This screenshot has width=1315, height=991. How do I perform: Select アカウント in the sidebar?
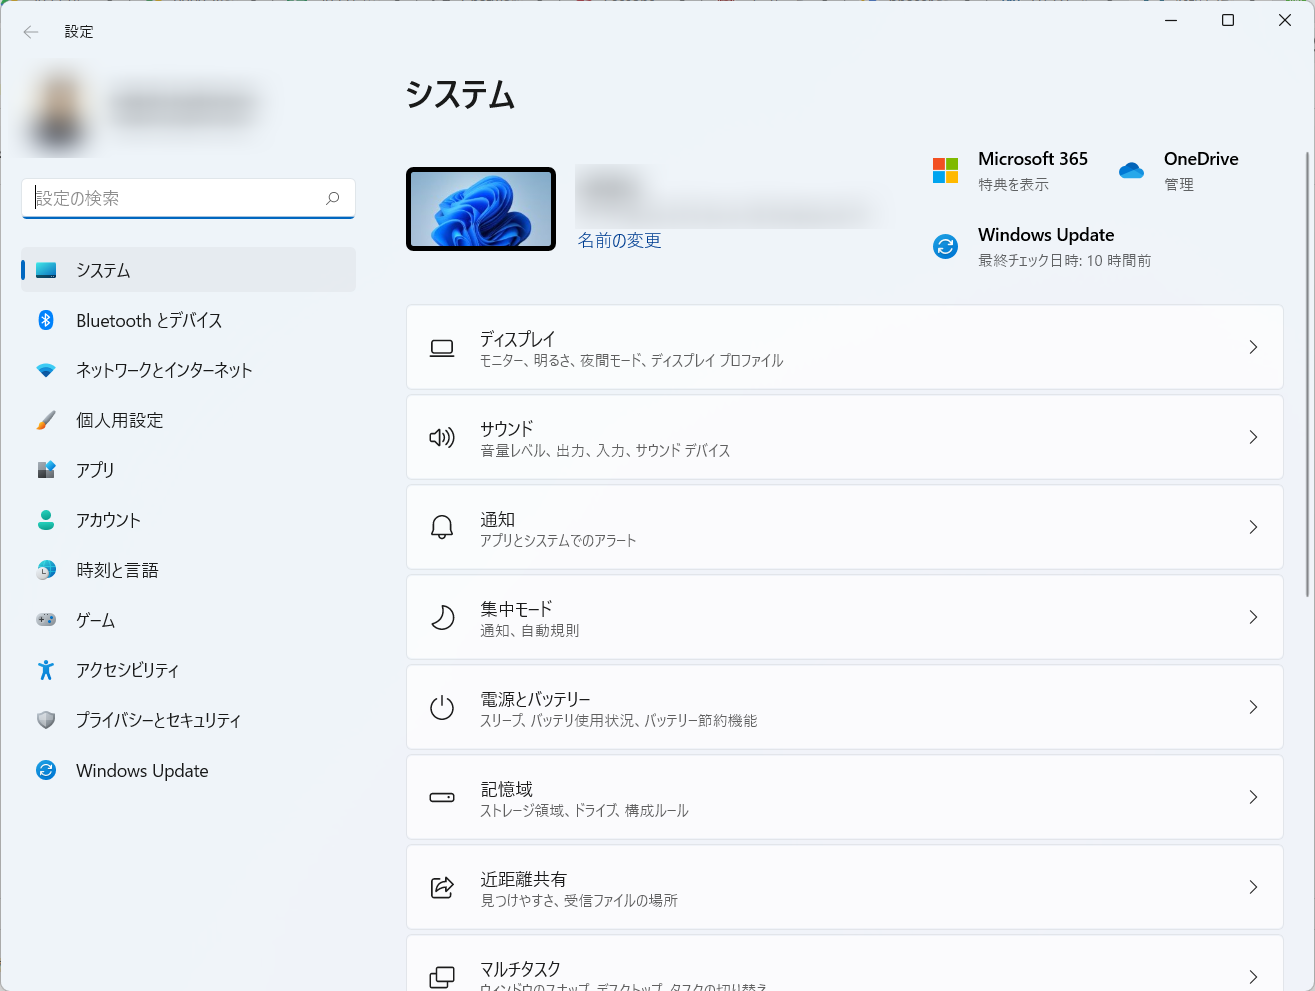point(108,520)
